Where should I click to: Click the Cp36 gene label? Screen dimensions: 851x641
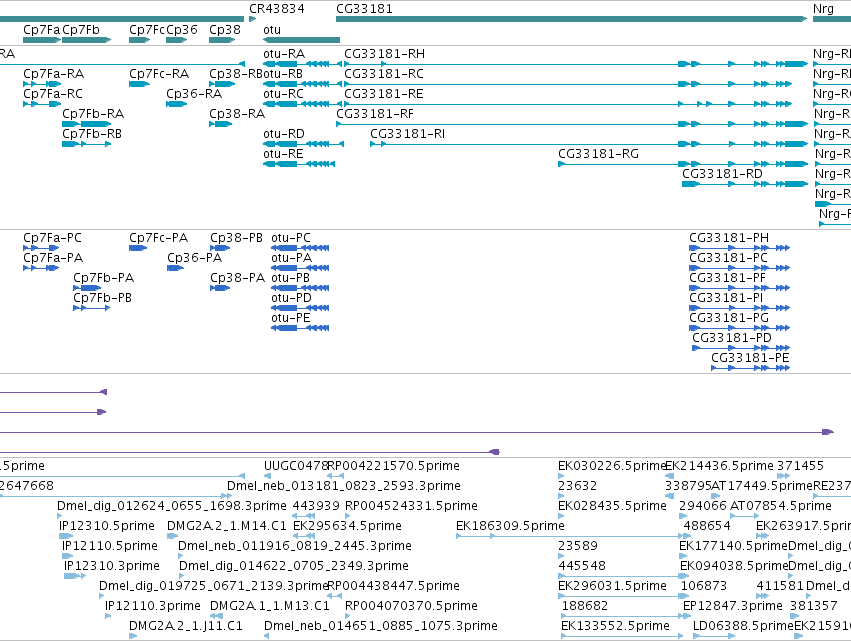182,30
